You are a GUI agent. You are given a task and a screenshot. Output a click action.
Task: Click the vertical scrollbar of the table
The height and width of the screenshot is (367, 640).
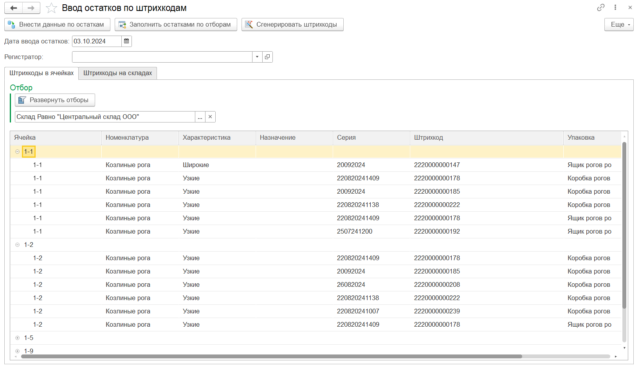[624, 225]
